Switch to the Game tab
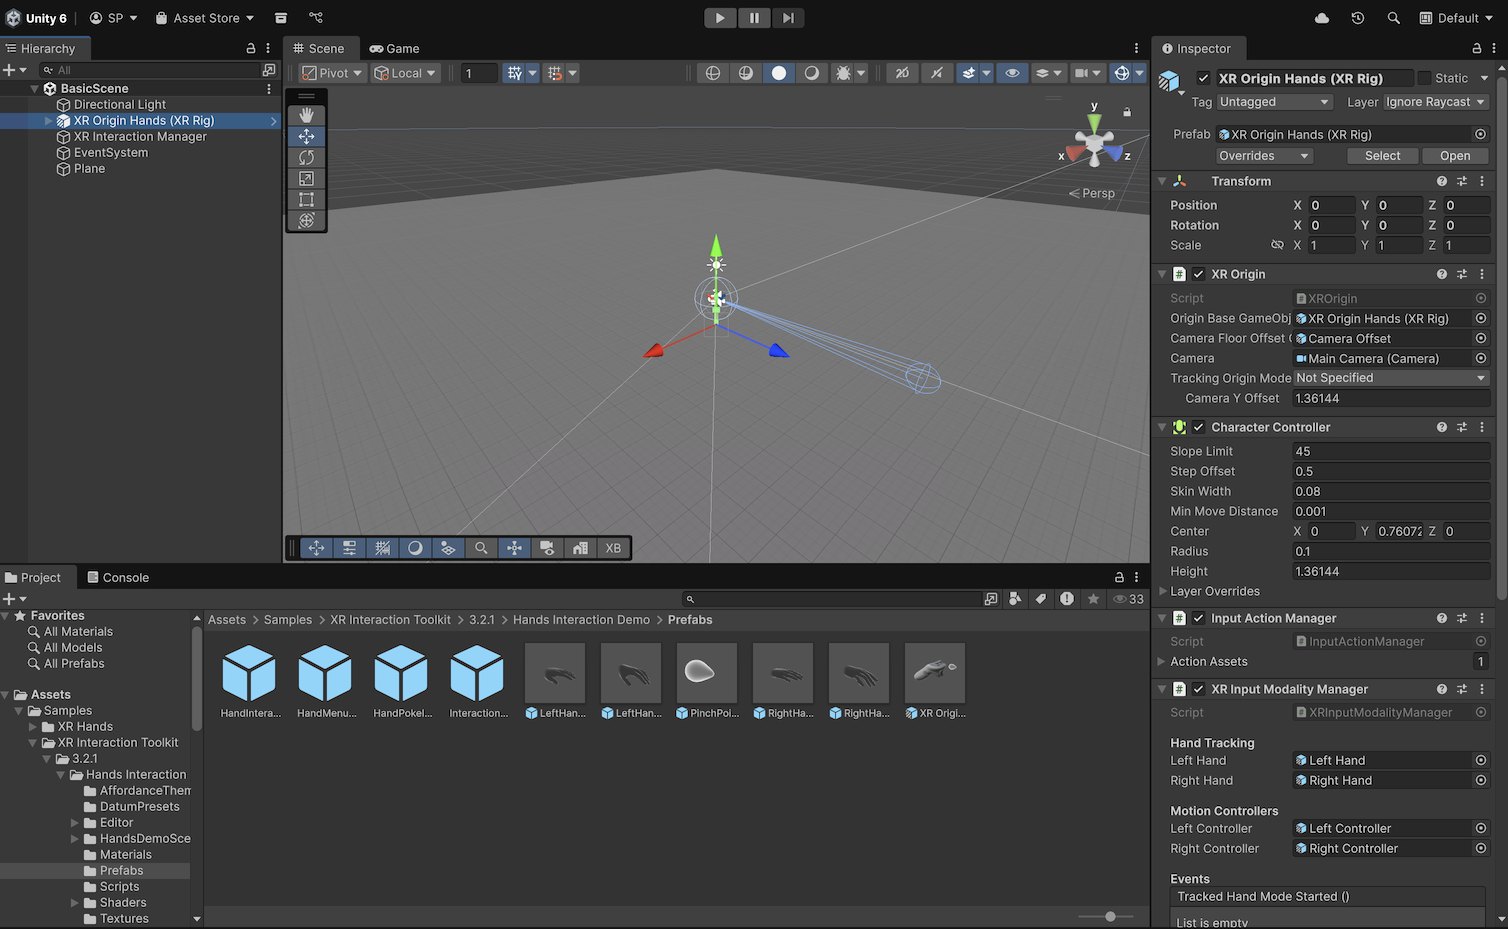The height and width of the screenshot is (929, 1508). tap(394, 48)
